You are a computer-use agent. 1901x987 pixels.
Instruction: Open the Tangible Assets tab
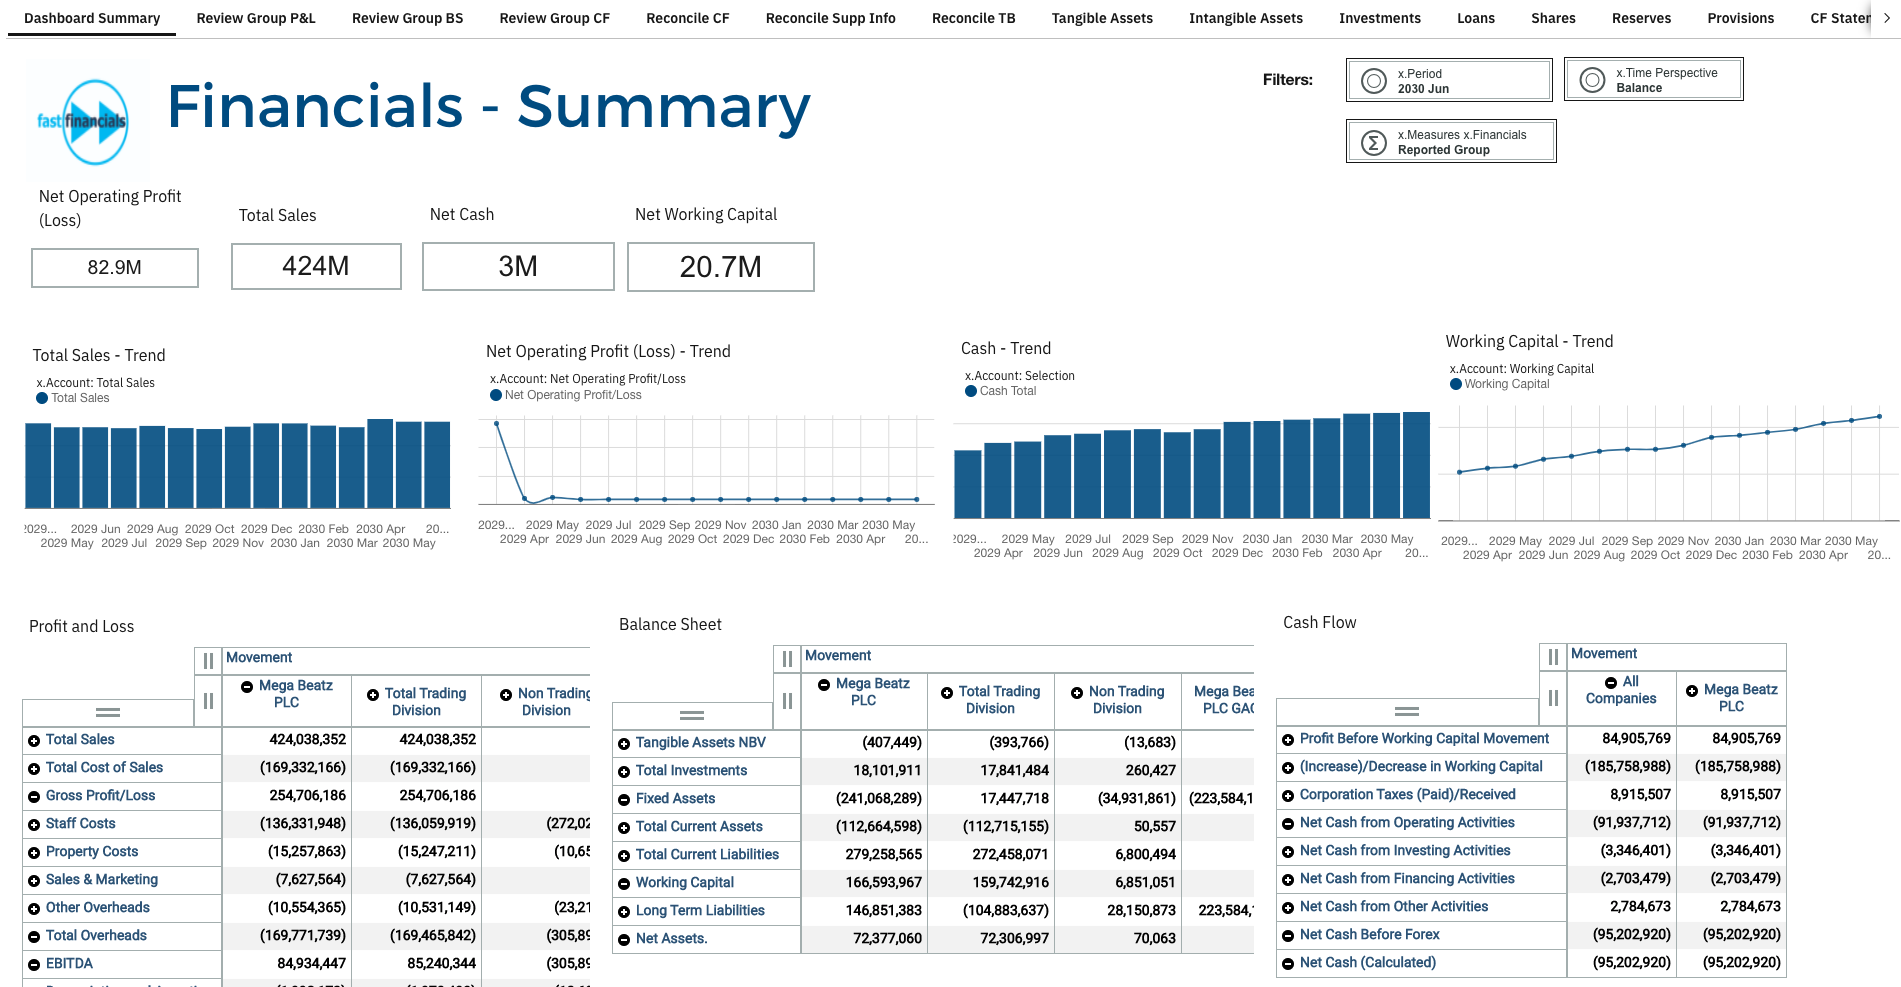[x=1102, y=18]
